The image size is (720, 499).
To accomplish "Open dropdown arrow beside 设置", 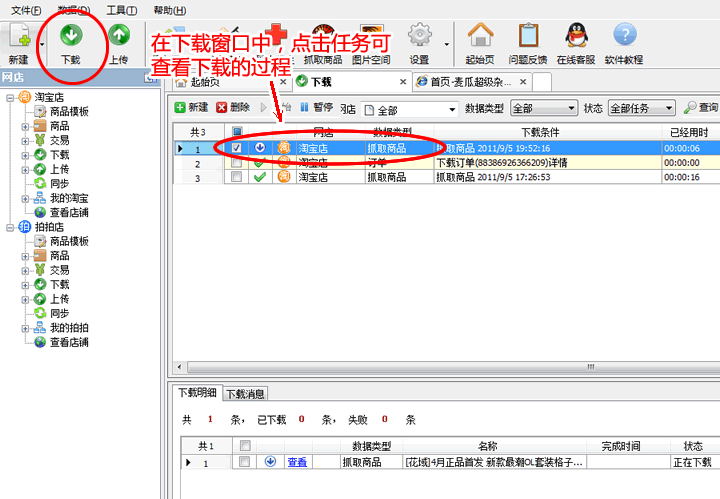I will 446,45.
